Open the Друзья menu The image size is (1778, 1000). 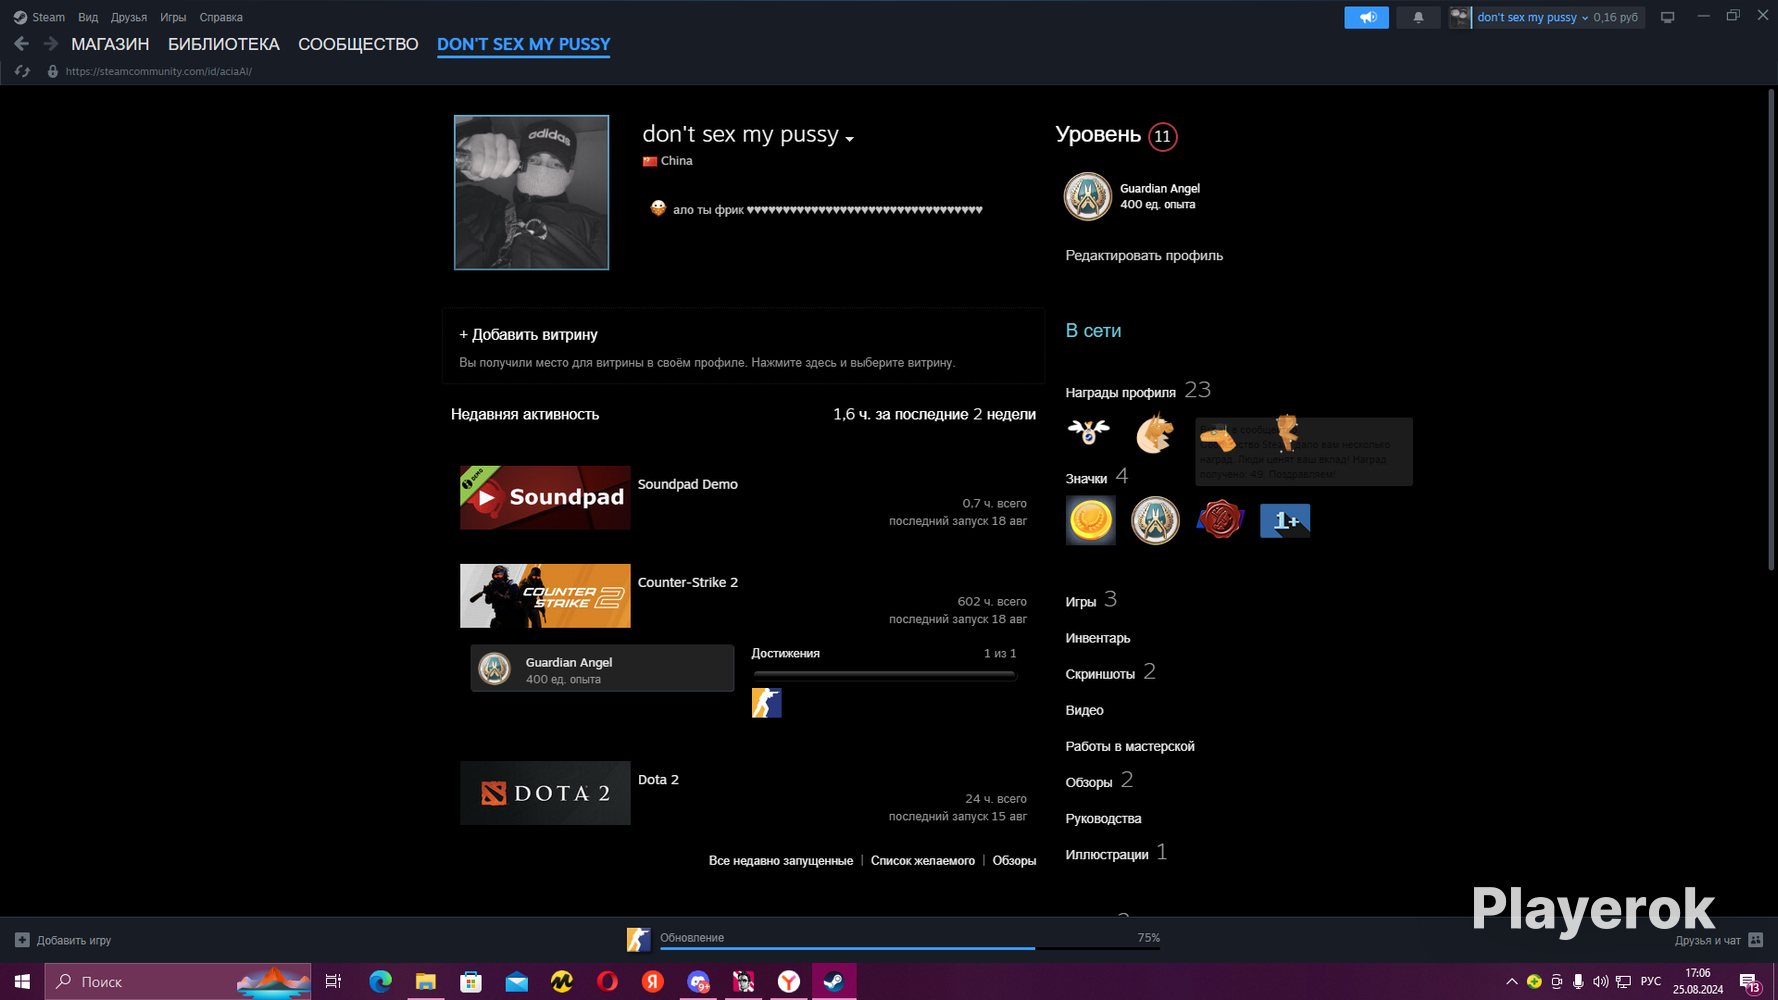pyautogui.click(x=129, y=17)
